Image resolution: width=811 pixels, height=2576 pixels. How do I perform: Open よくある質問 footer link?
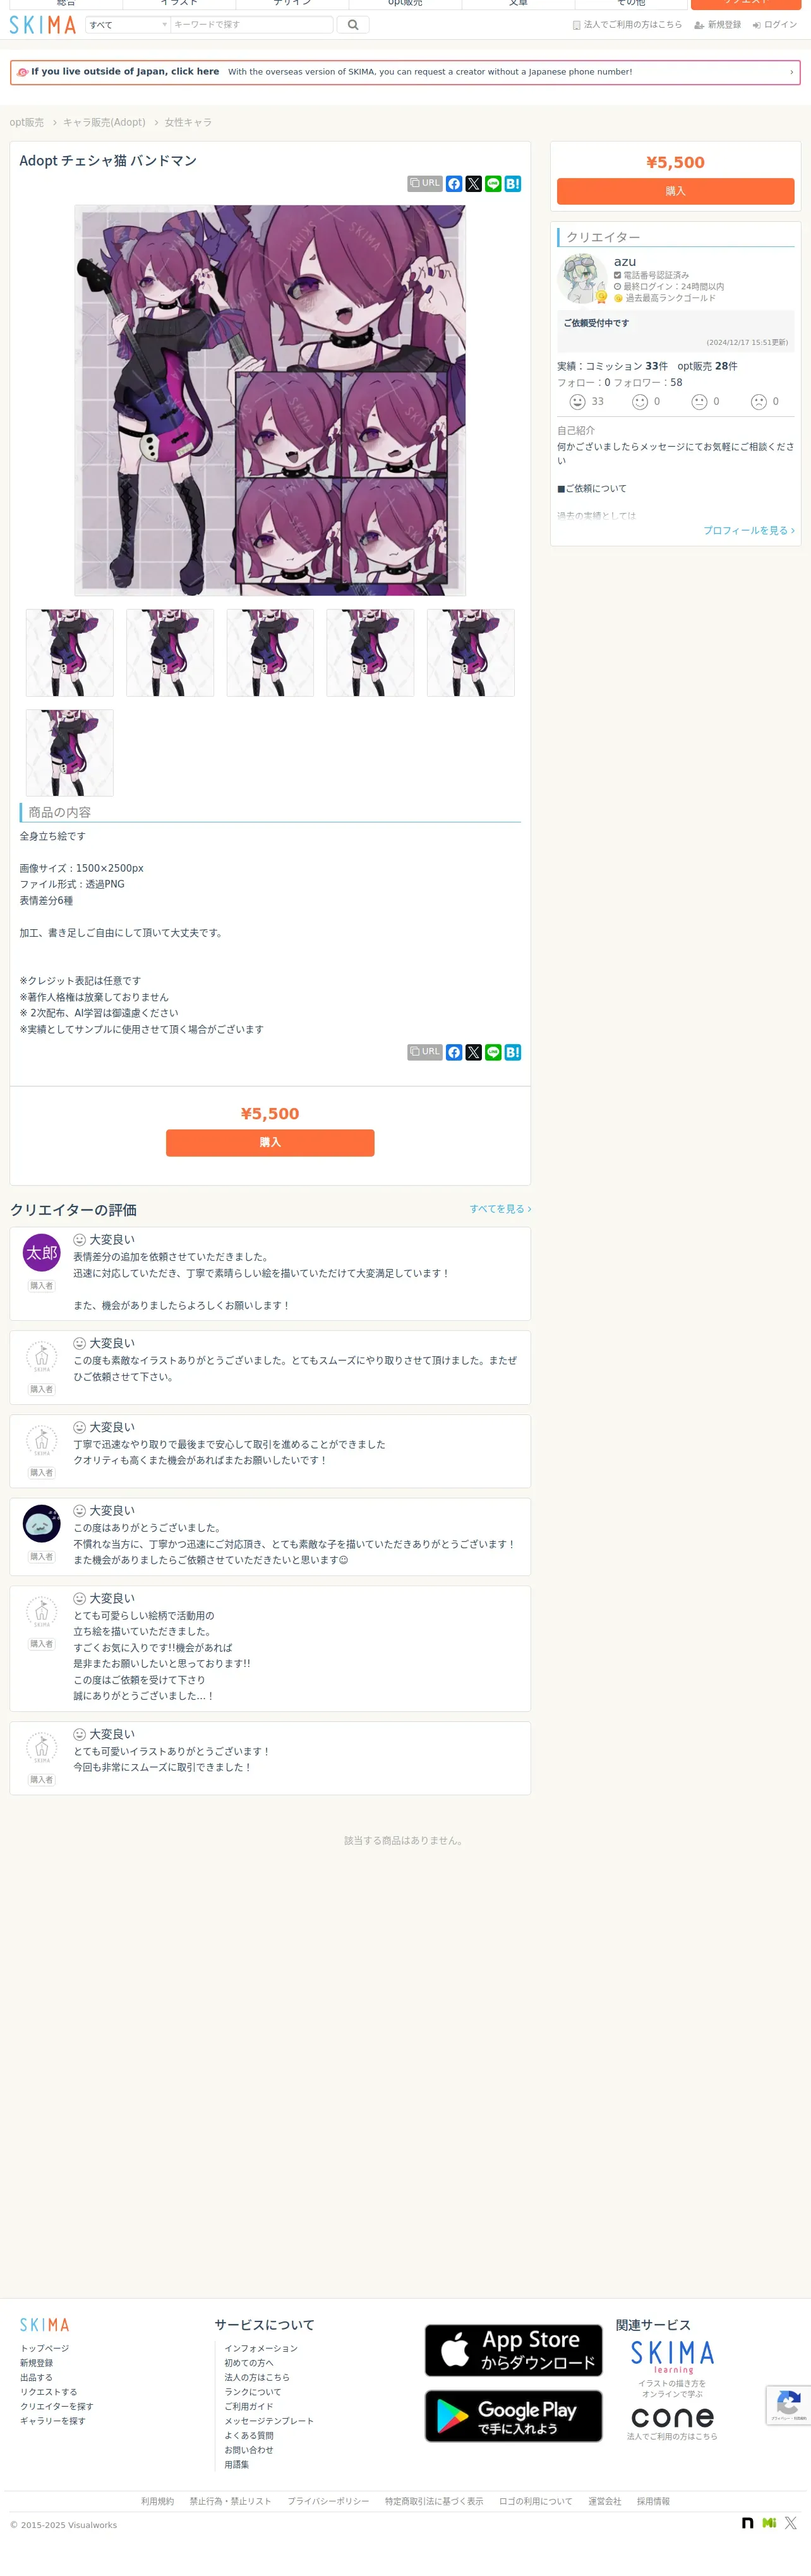(249, 2435)
